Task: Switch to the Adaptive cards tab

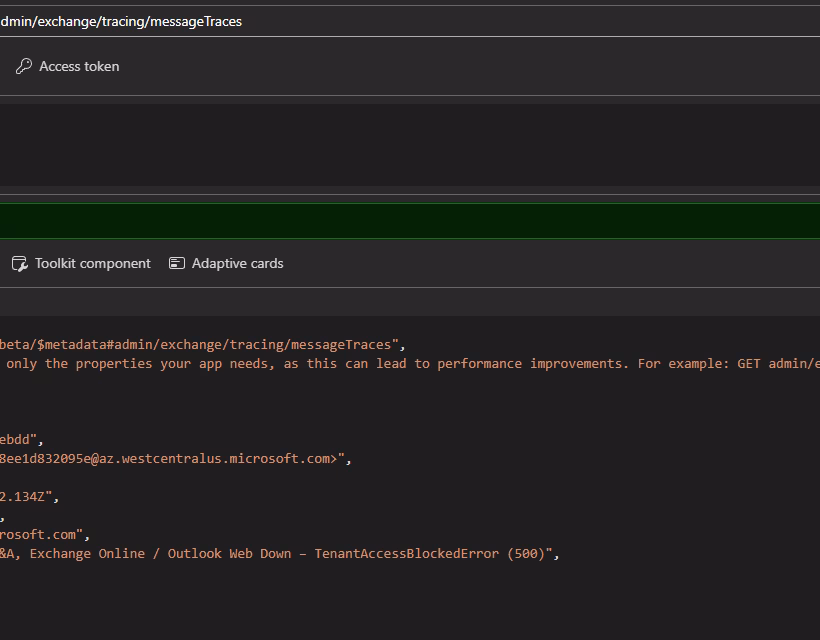Action: (237, 263)
